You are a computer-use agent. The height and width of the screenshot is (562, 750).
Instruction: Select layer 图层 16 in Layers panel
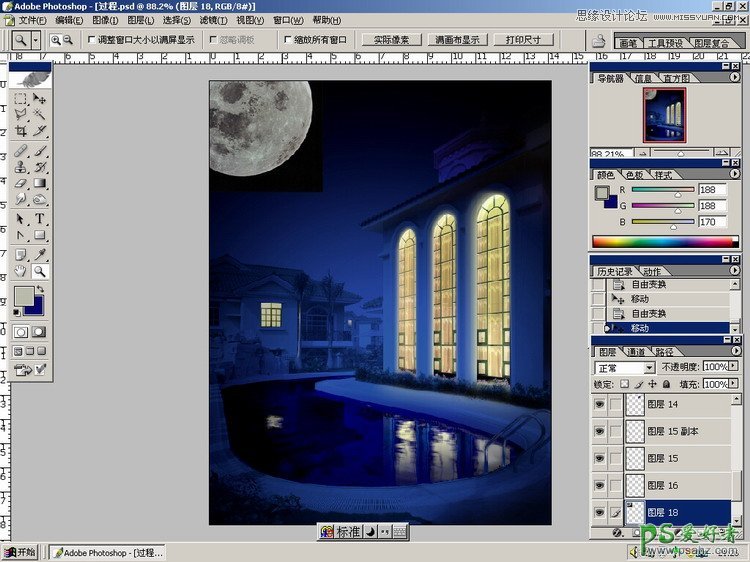(662, 485)
